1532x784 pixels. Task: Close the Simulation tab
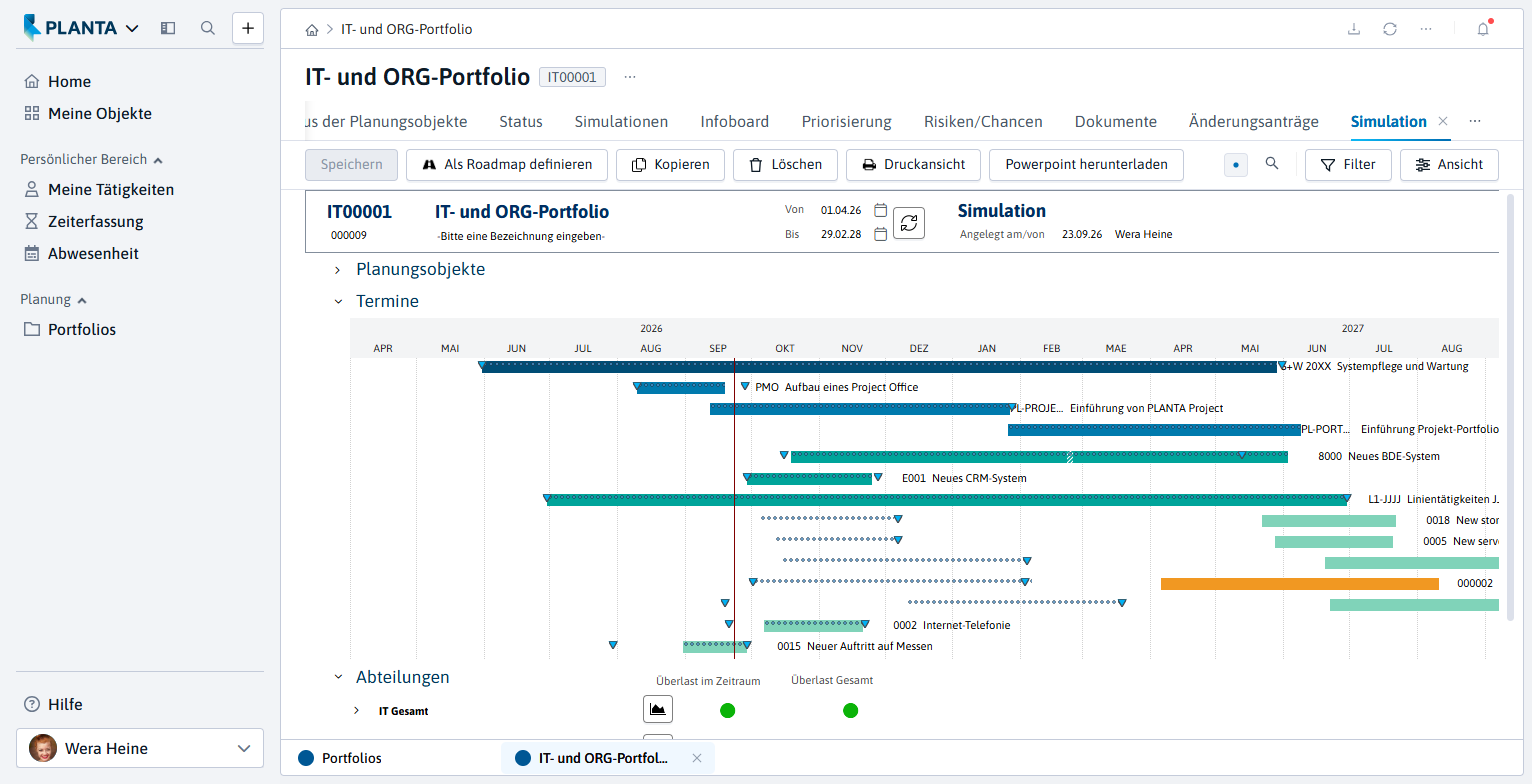1443,121
